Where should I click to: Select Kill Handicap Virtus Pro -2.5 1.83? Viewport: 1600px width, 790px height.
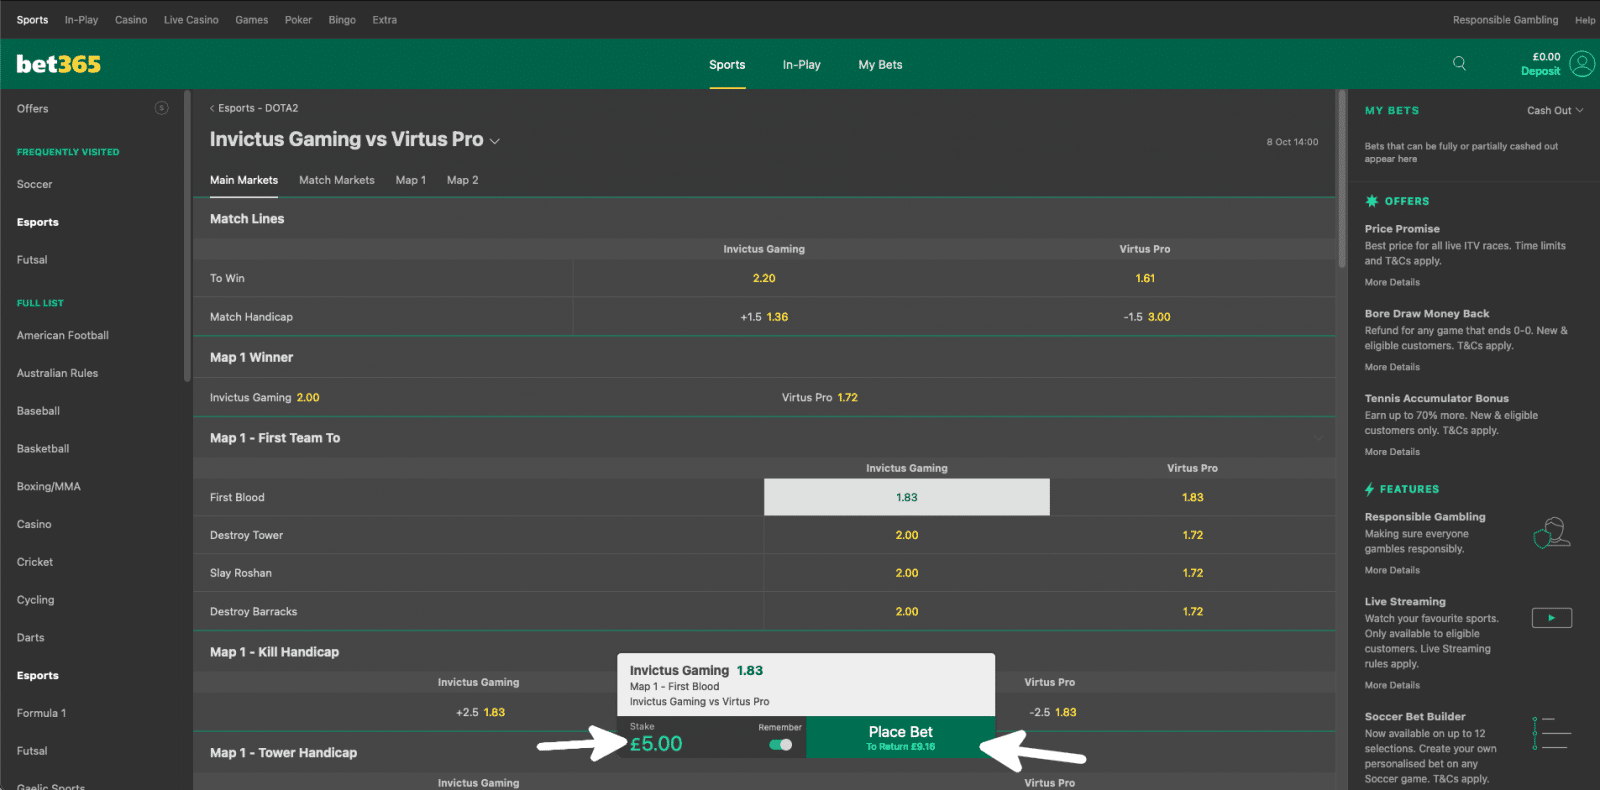(x=1053, y=712)
